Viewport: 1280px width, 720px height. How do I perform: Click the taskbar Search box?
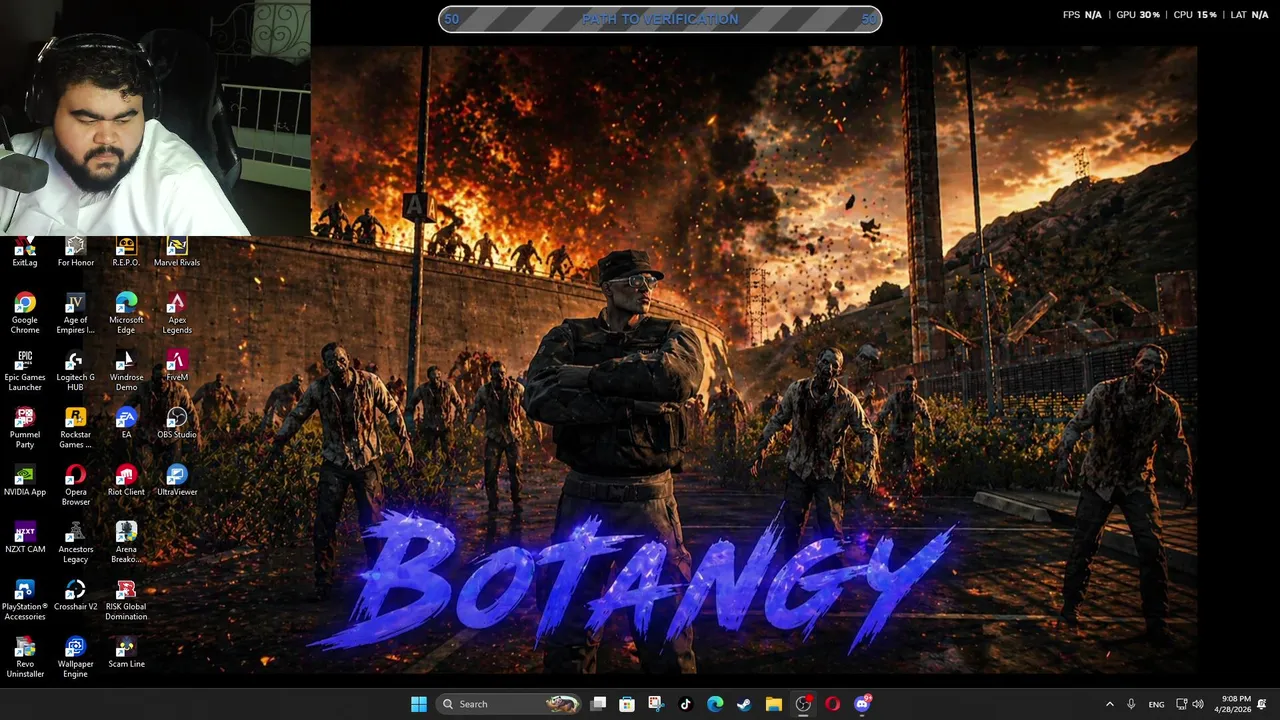[510, 704]
